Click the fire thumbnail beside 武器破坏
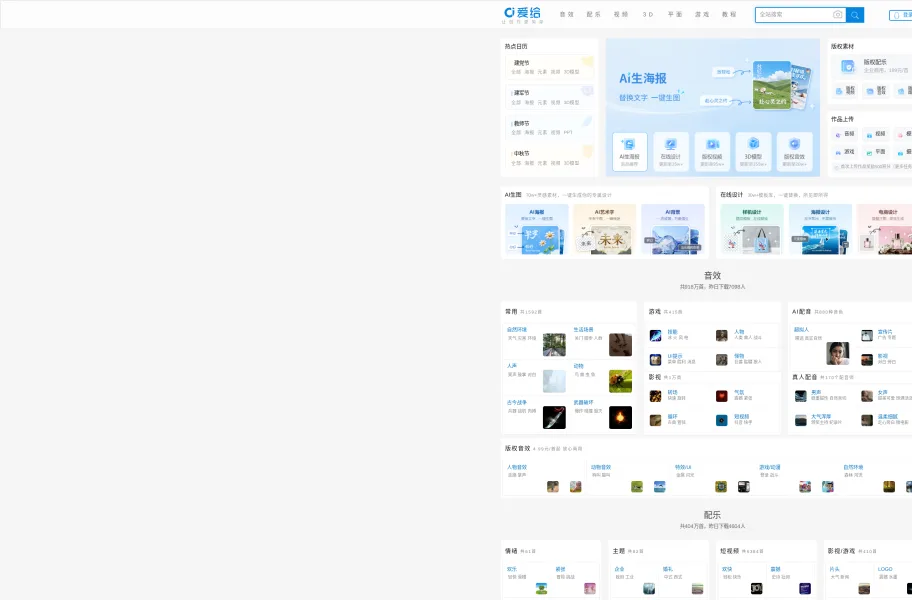 coord(621,417)
